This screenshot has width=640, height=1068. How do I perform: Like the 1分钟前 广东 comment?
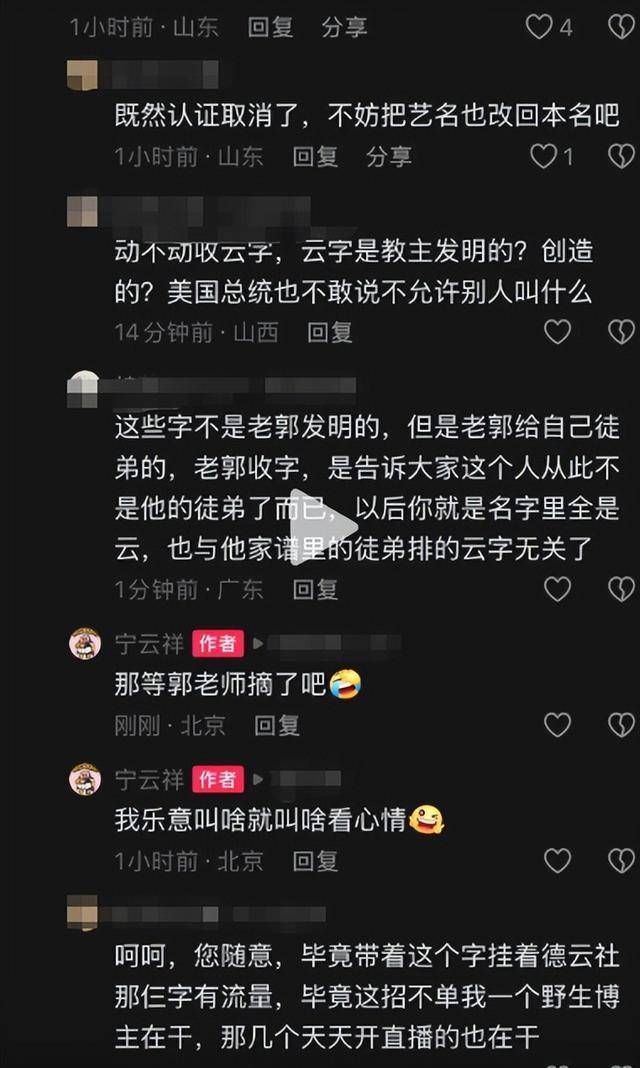coord(557,588)
